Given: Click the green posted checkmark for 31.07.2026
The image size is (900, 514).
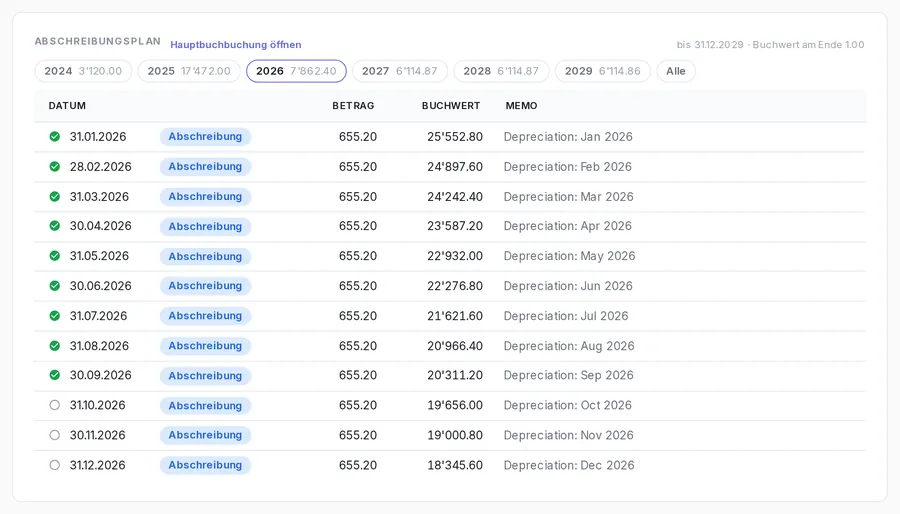Looking at the screenshot, I should (55, 316).
